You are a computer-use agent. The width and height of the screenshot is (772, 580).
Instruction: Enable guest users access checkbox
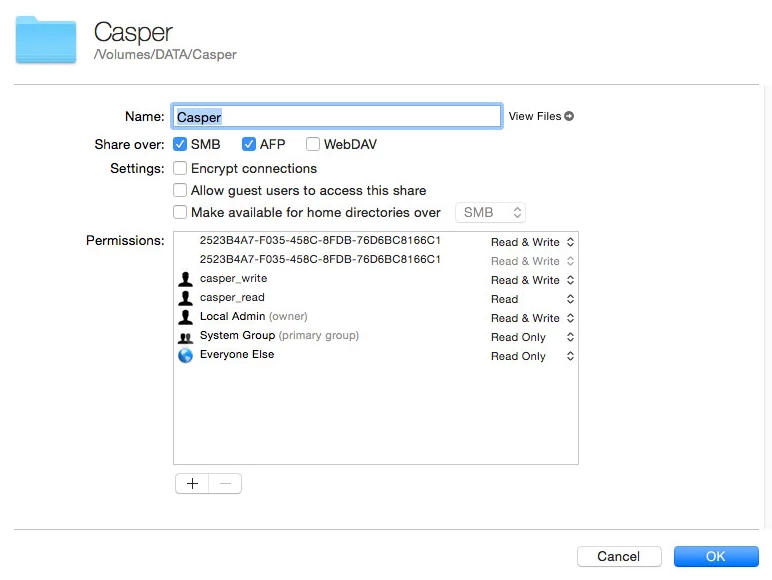click(180, 190)
